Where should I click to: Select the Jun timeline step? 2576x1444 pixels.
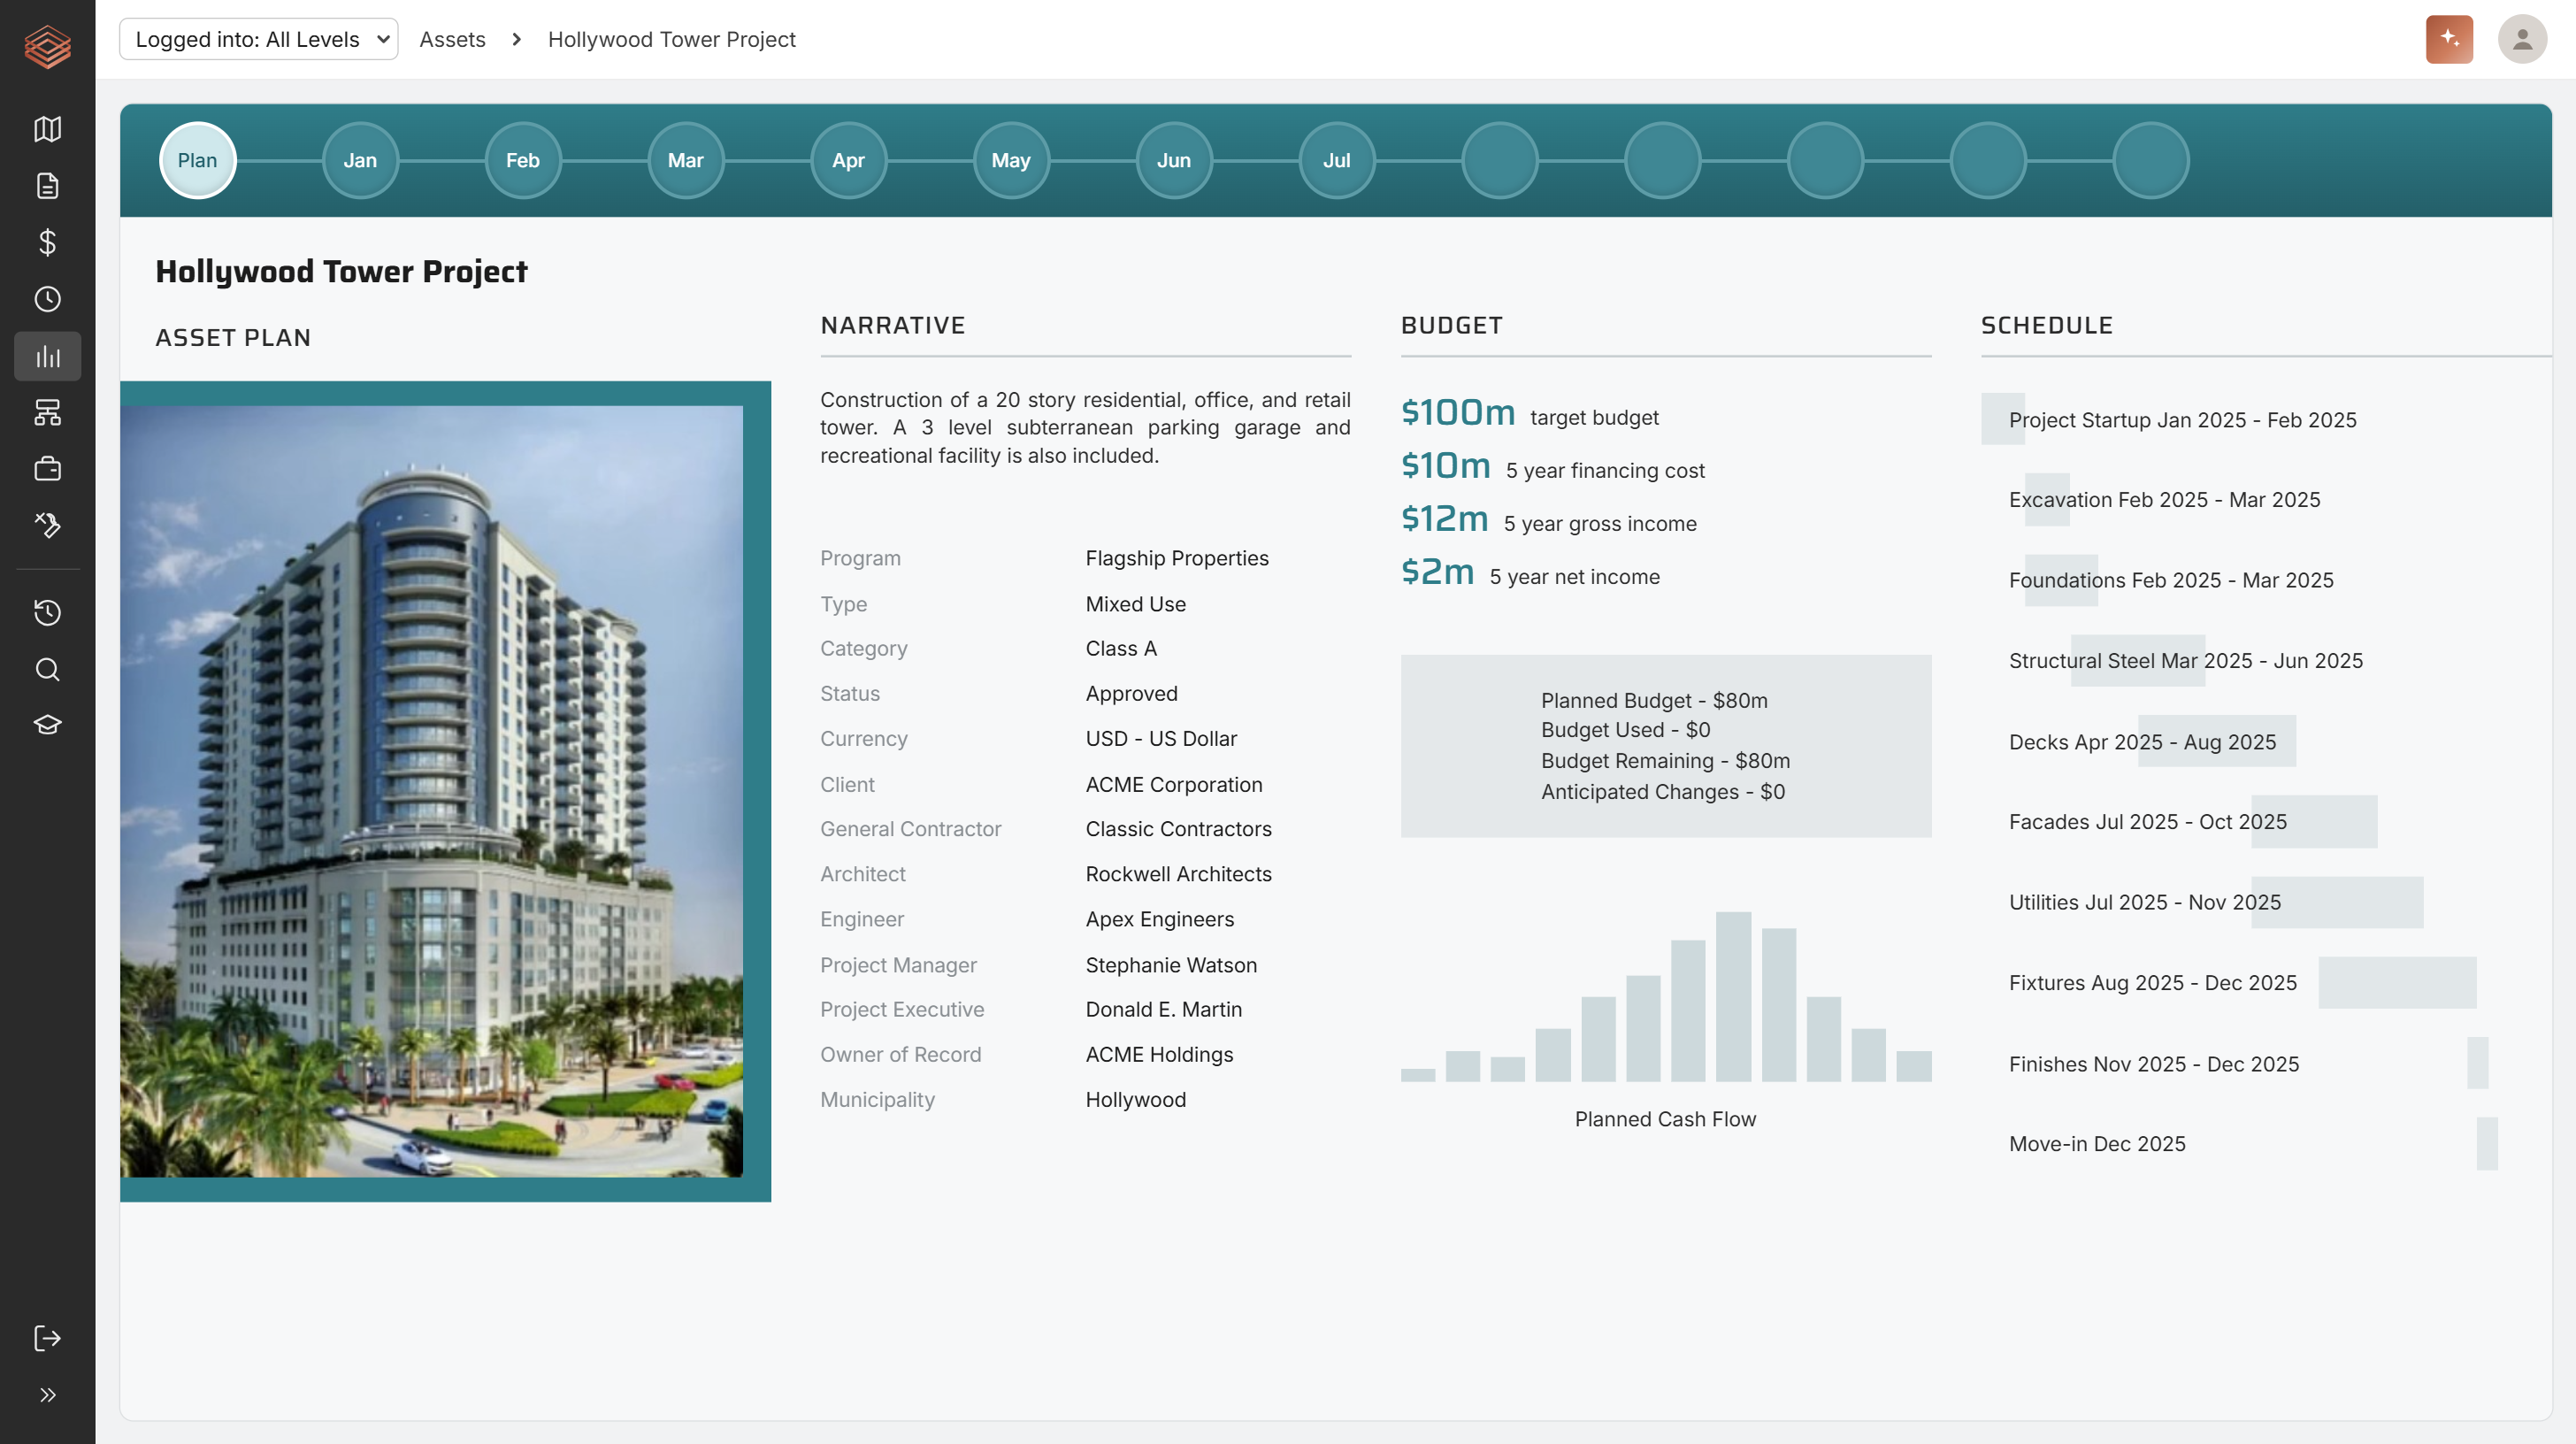tap(1174, 160)
